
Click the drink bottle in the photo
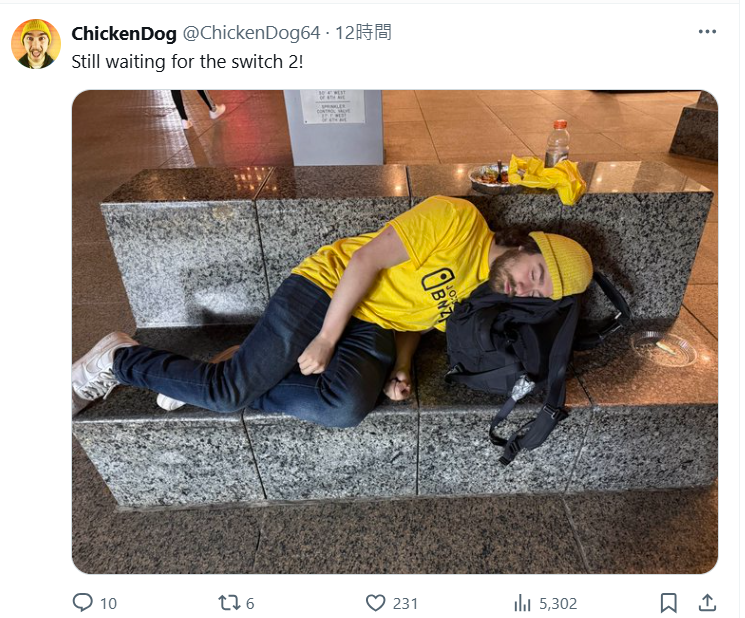pos(557,143)
